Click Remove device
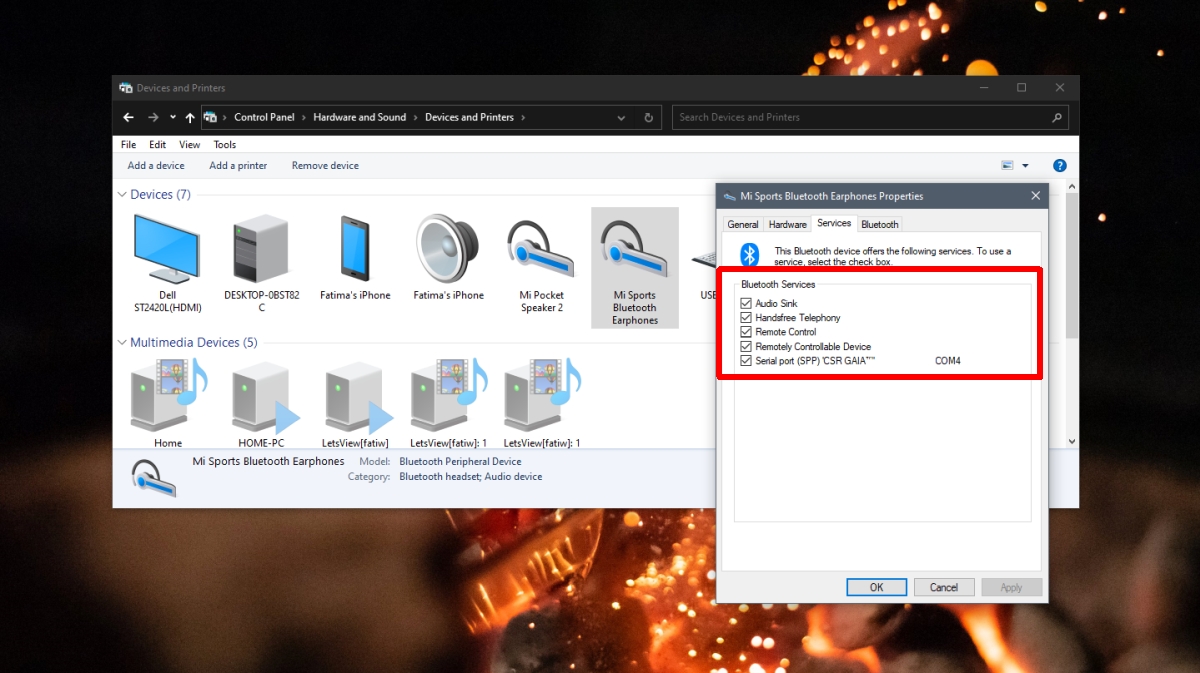The image size is (1200, 673). point(325,166)
